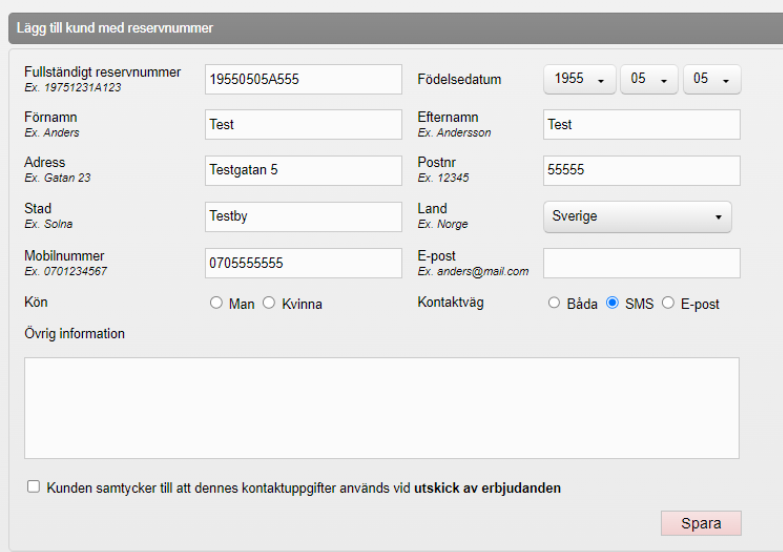Image resolution: width=783 pixels, height=552 pixels.
Task: Select the Kvinna gender option
Action: coord(268,304)
